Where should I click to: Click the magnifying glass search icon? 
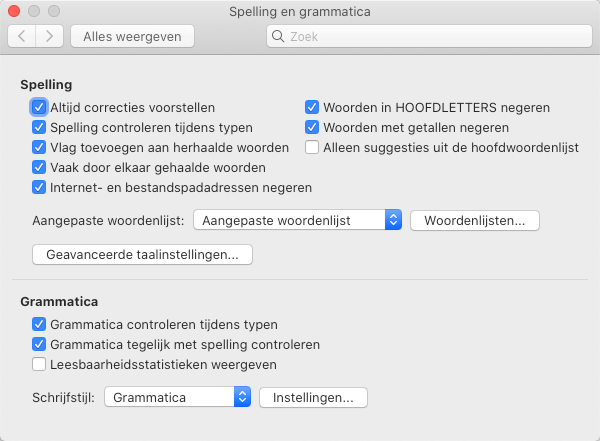[x=278, y=36]
